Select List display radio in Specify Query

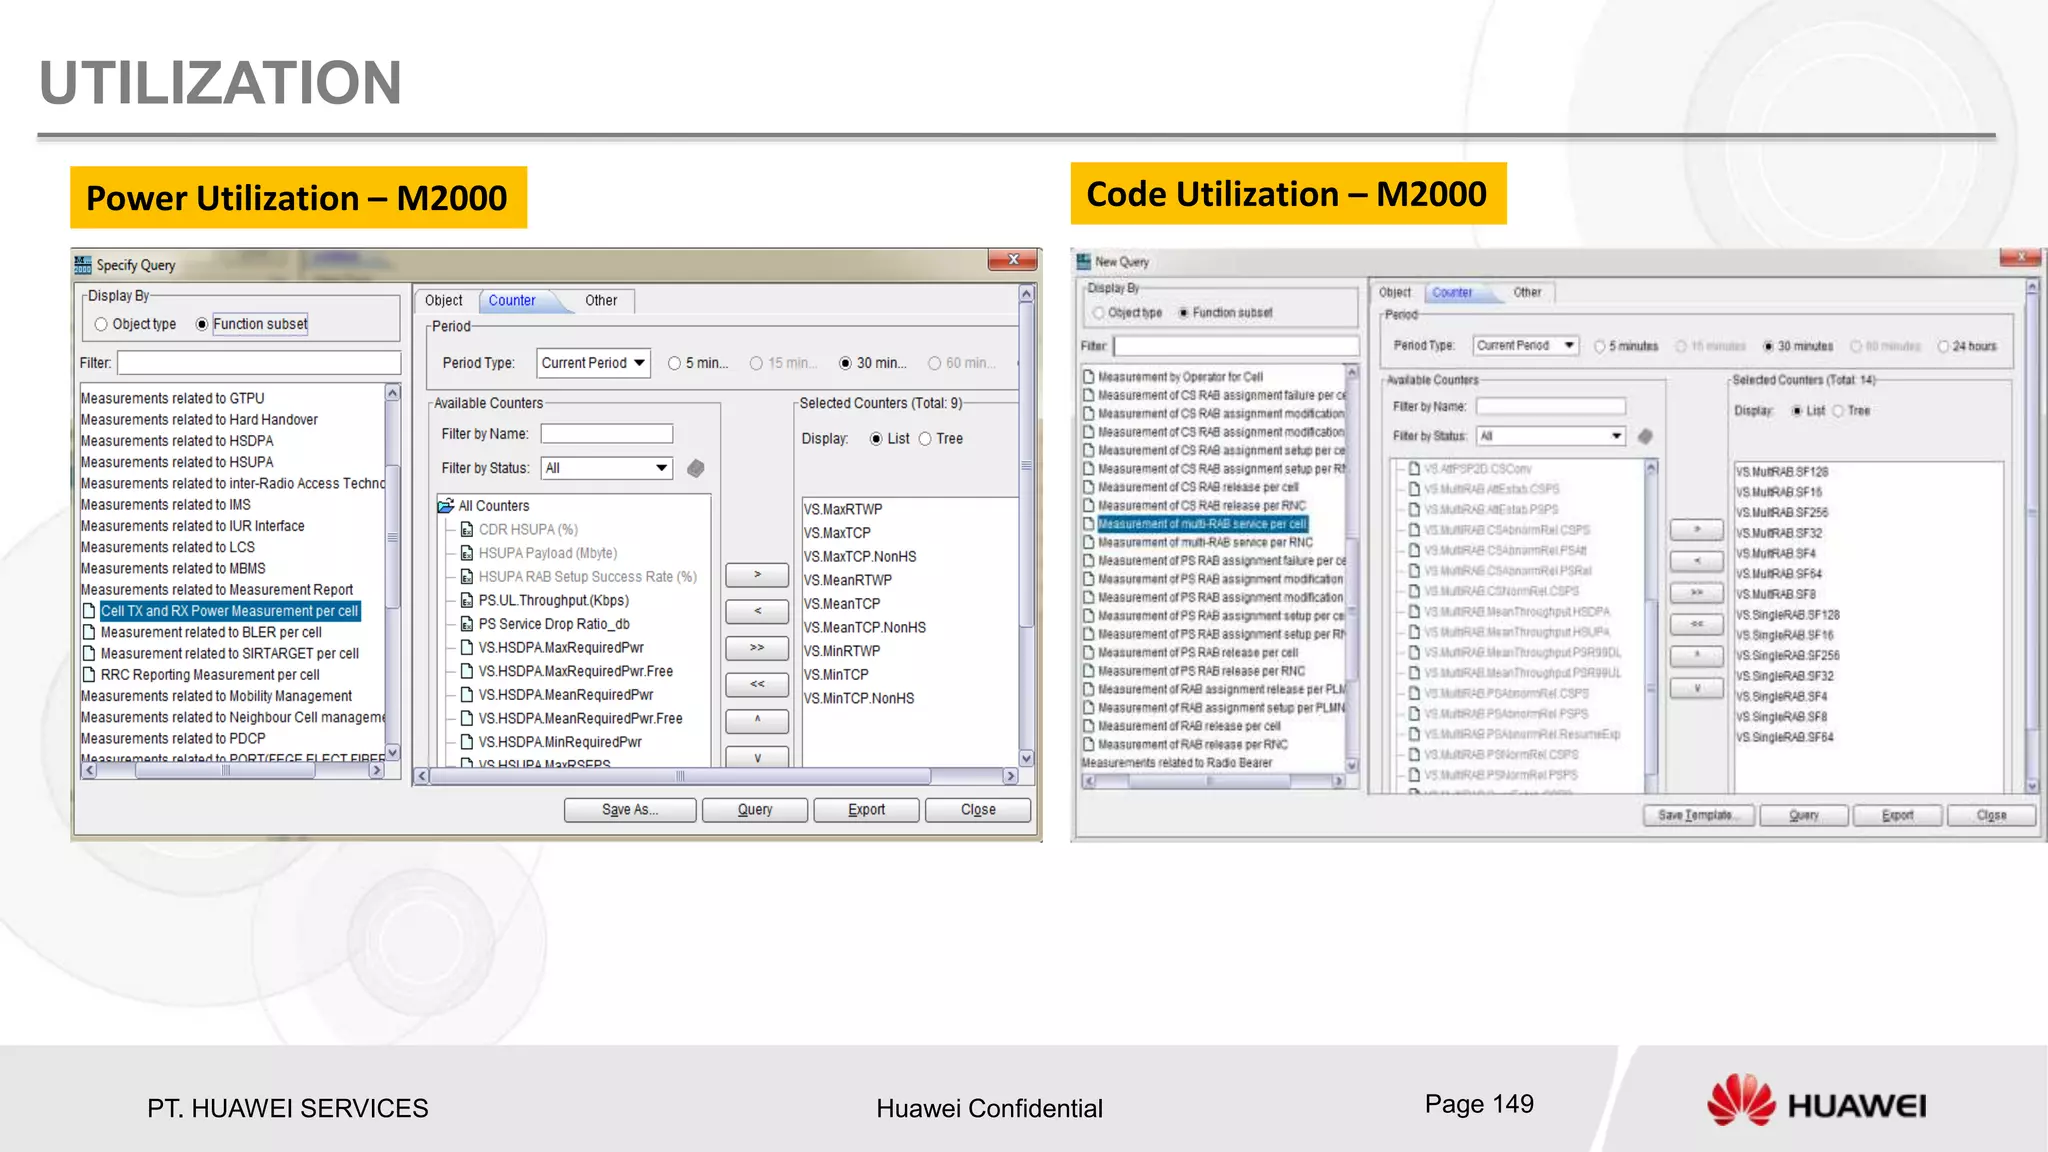tap(876, 439)
